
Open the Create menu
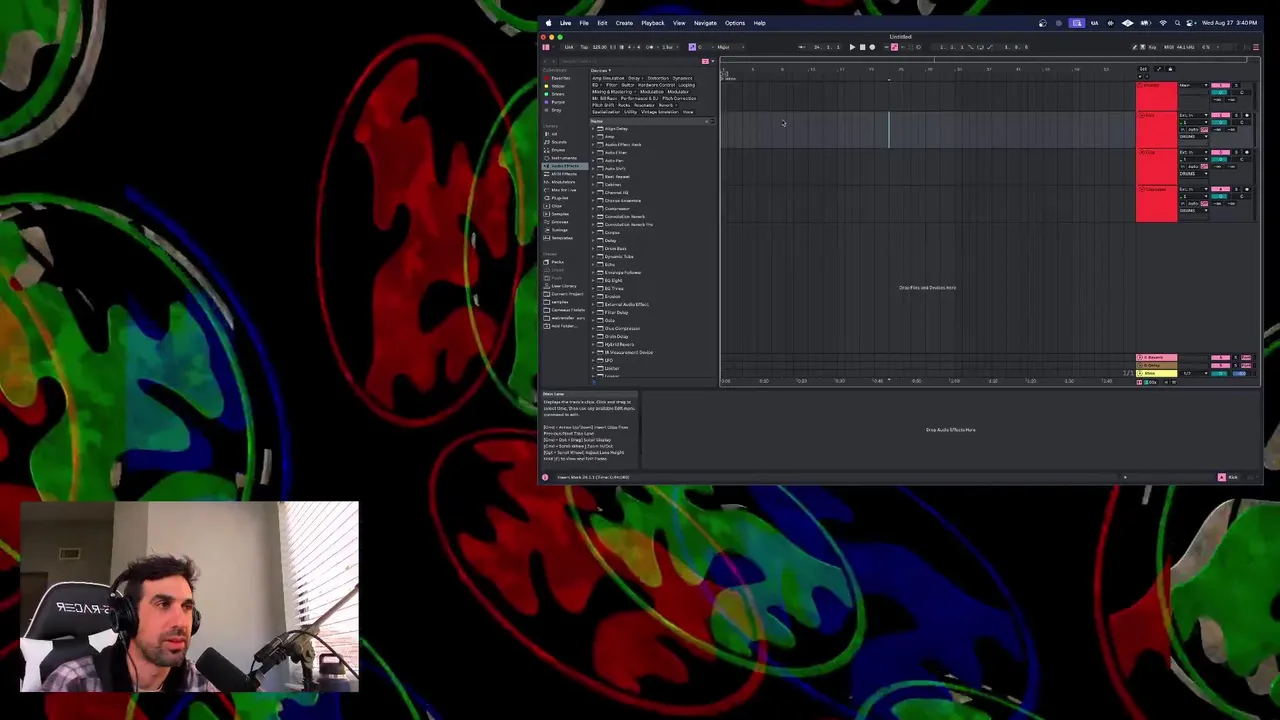coord(624,23)
